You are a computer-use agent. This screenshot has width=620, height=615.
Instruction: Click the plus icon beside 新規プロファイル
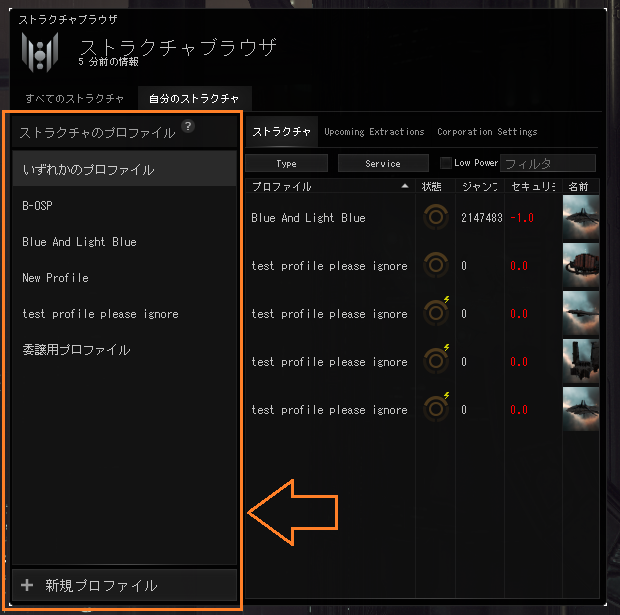pos(27,585)
